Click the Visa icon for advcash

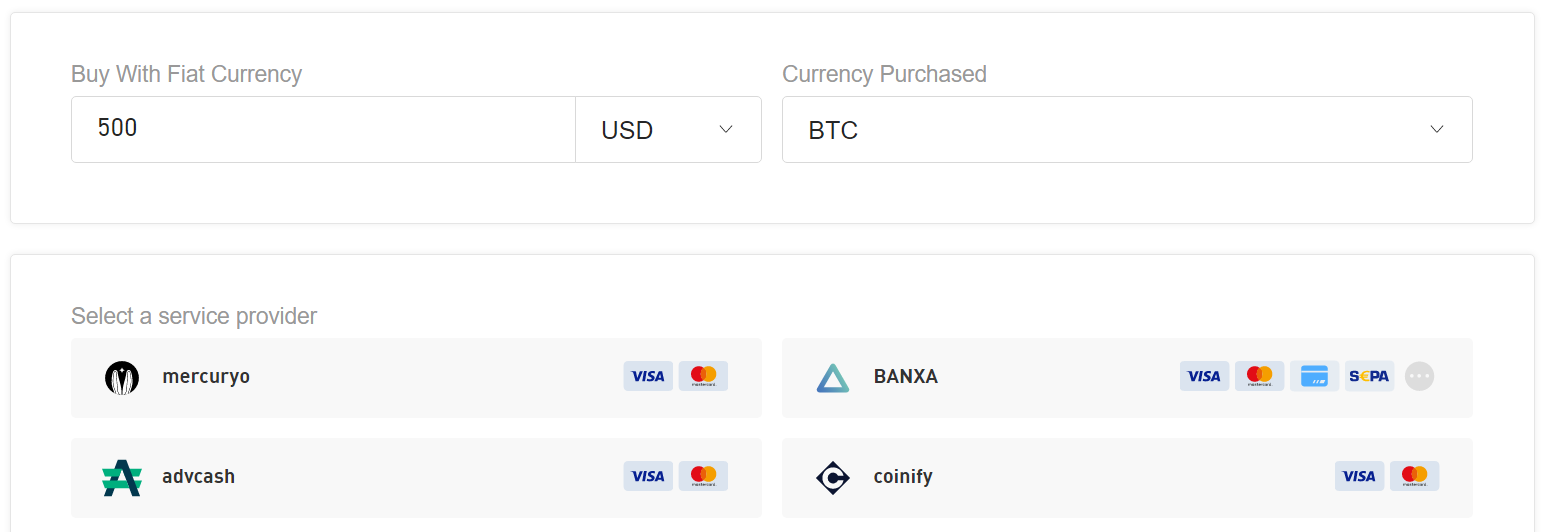point(648,476)
